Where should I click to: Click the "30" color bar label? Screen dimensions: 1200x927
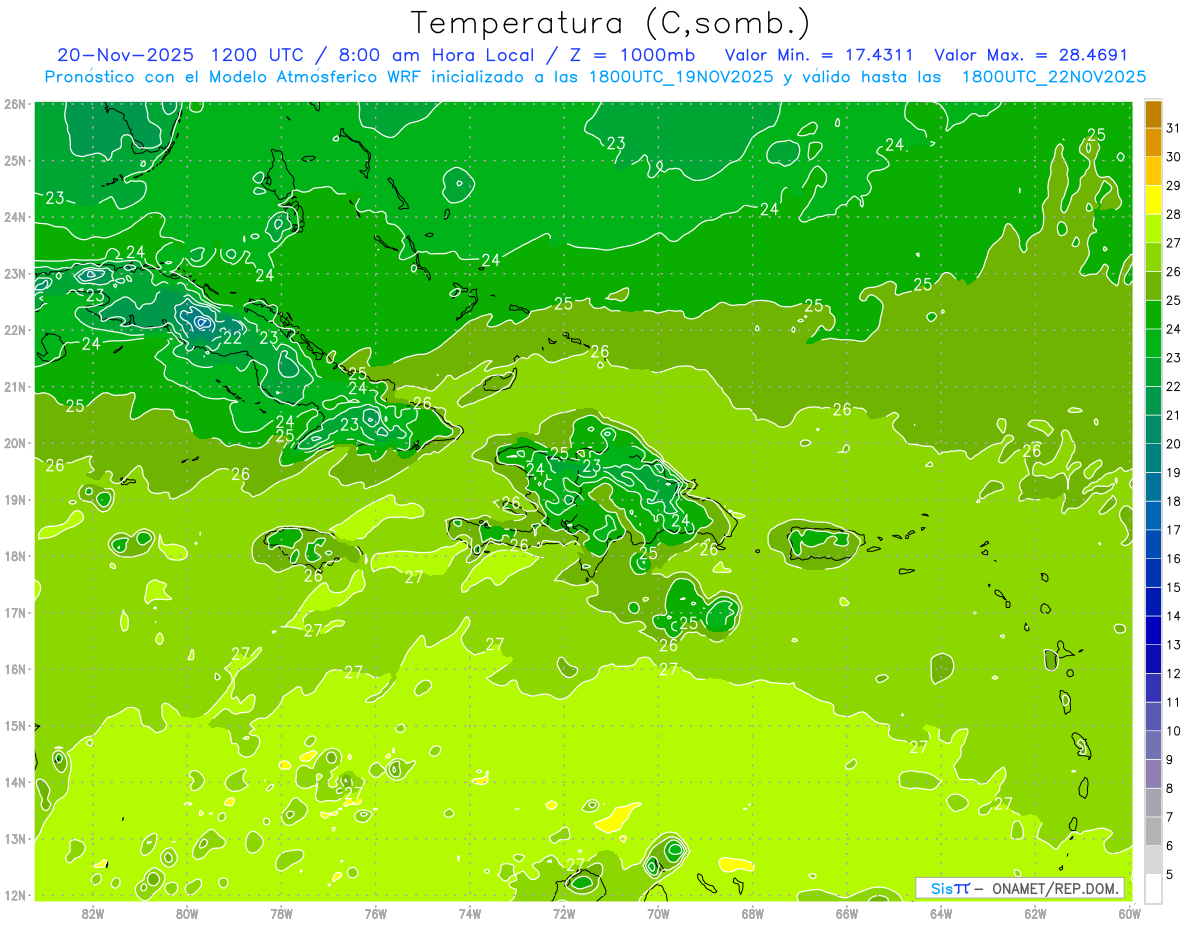tap(1173, 157)
